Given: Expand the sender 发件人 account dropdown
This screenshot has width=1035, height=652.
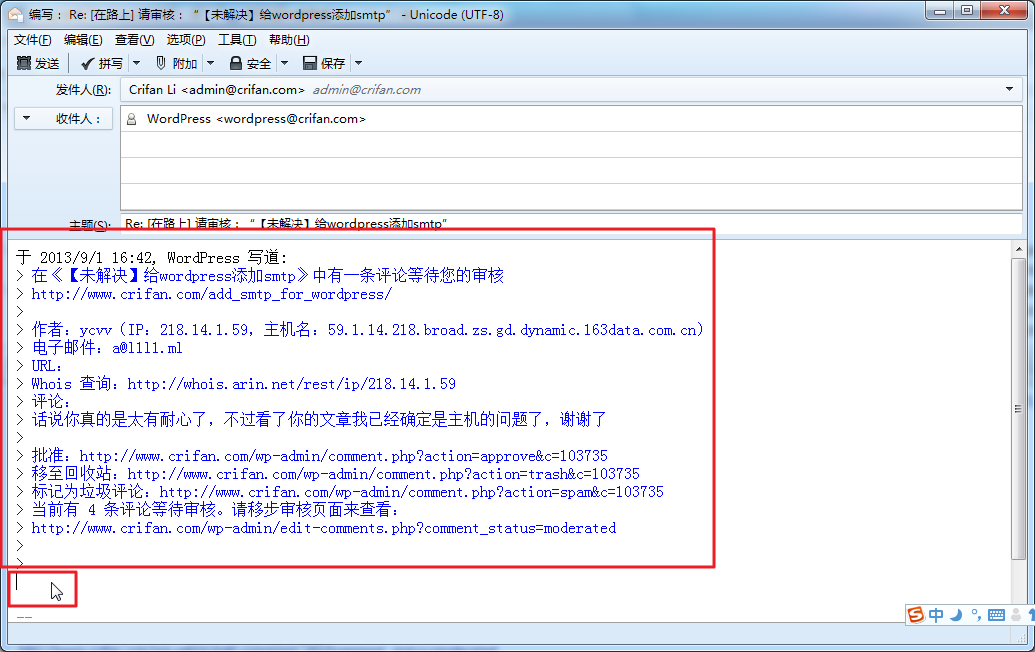Looking at the screenshot, I should click(x=1009, y=89).
